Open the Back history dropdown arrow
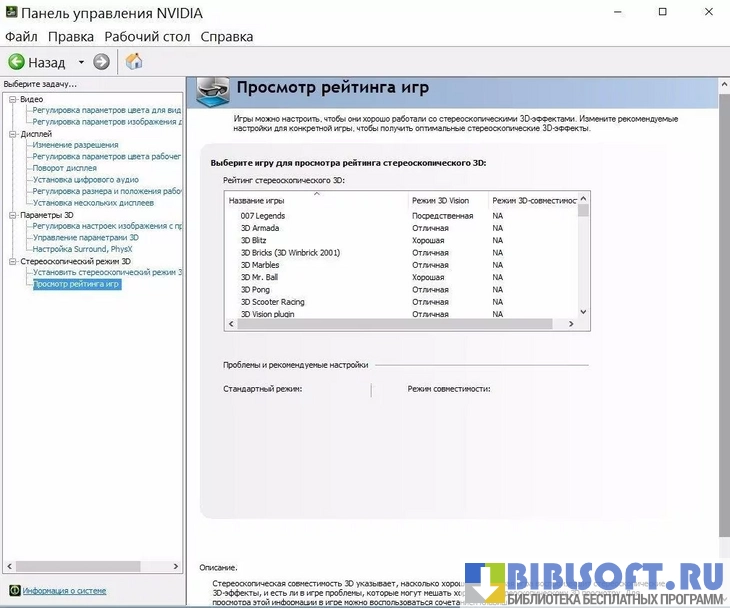 click(x=82, y=62)
